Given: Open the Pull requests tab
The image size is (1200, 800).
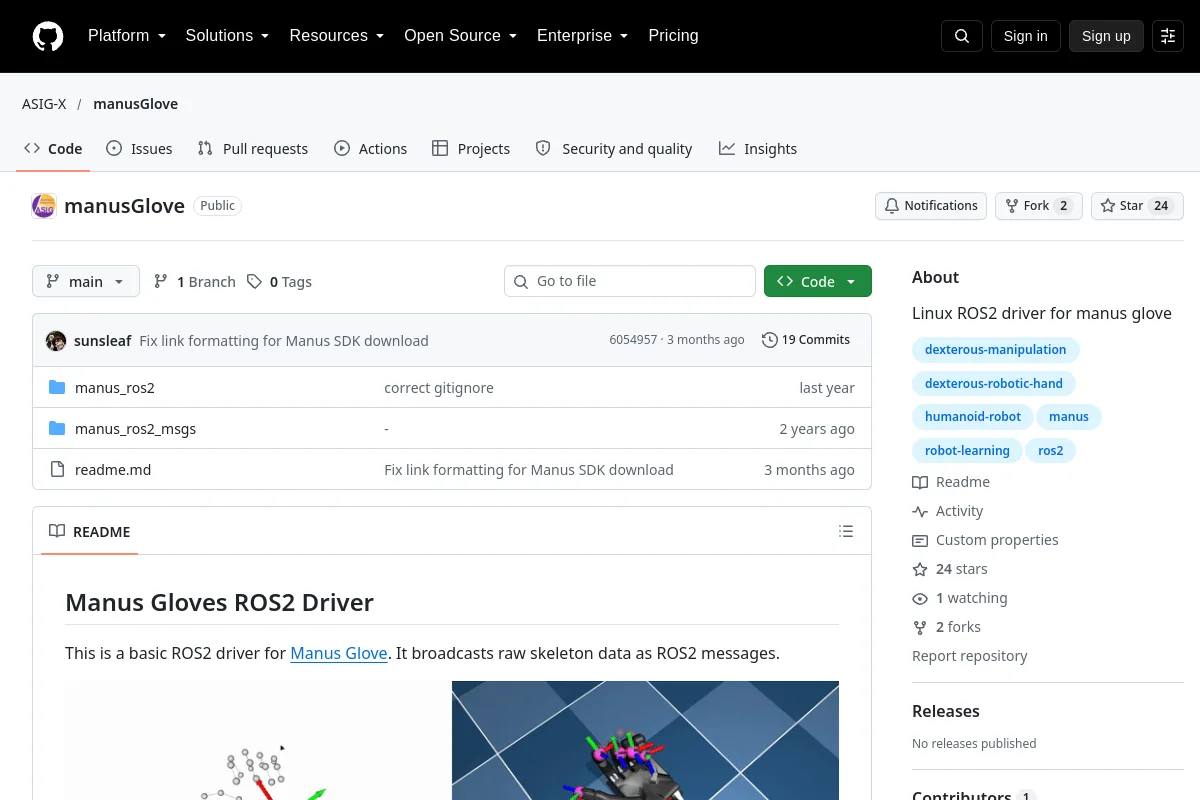Looking at the screenshot, I should (253, 149).
